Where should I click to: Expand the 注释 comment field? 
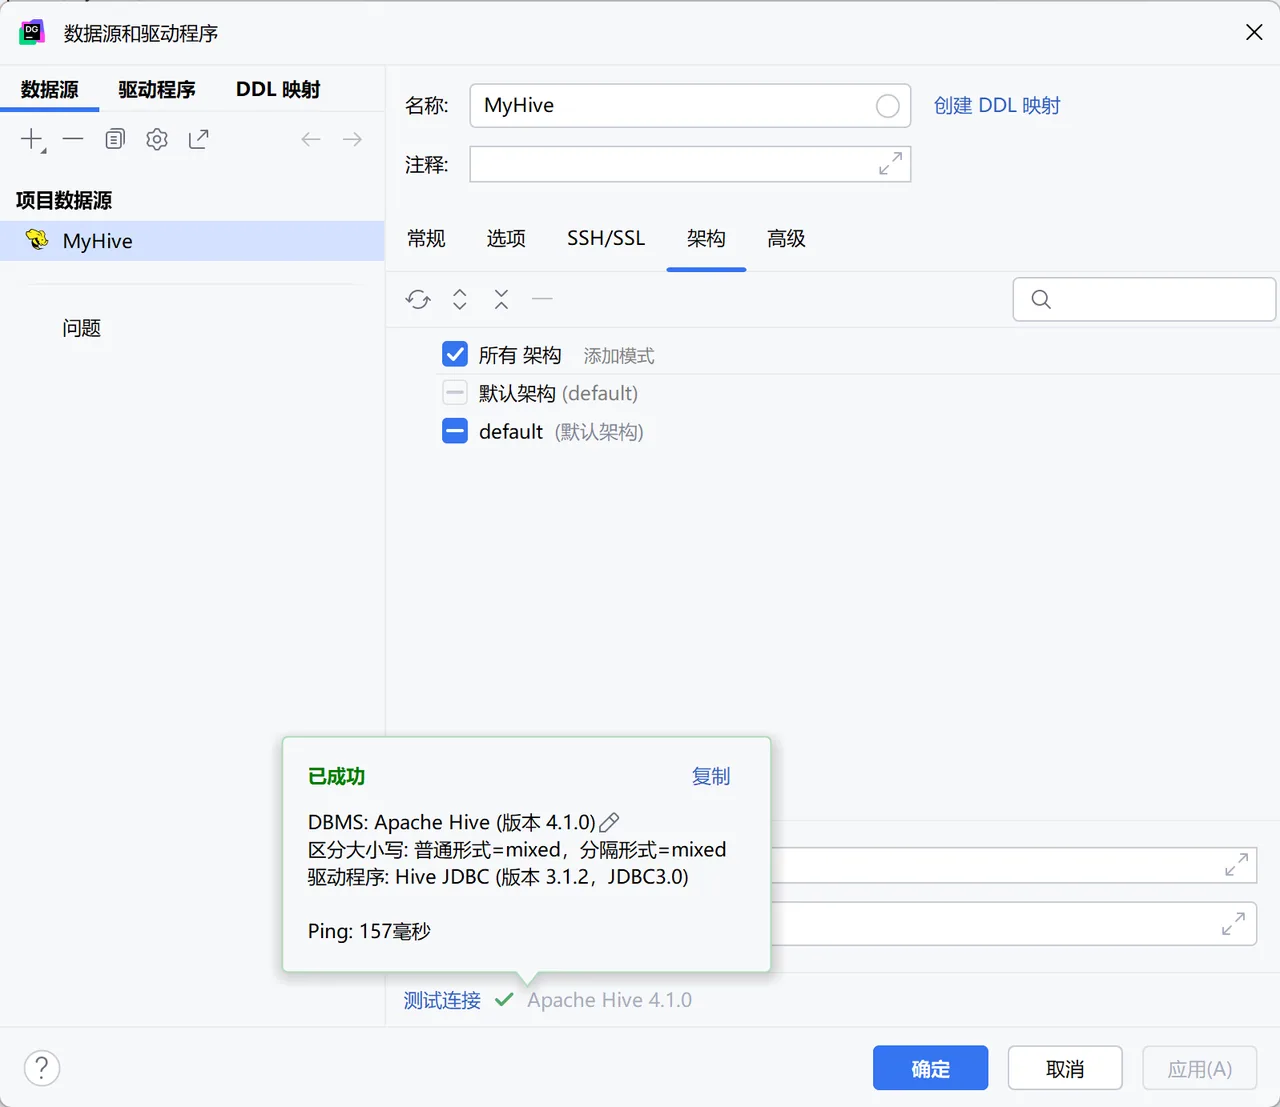coord(890,164)
